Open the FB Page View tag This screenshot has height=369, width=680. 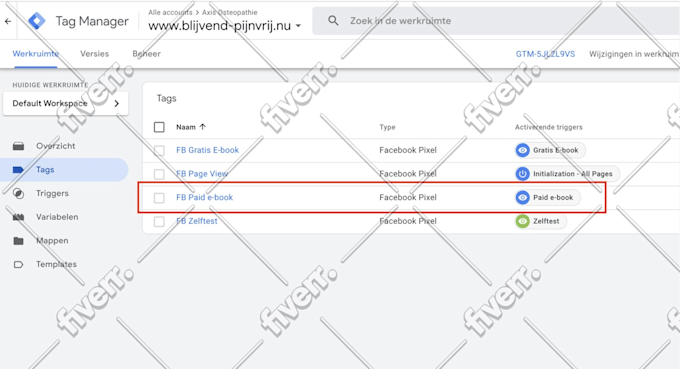pos(202,174)
